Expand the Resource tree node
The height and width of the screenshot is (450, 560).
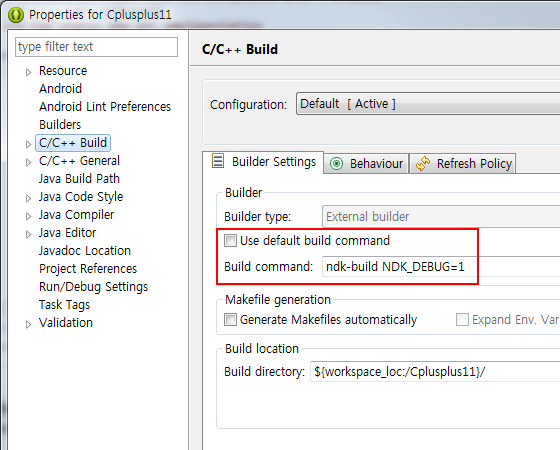click(x=29, y=72)
